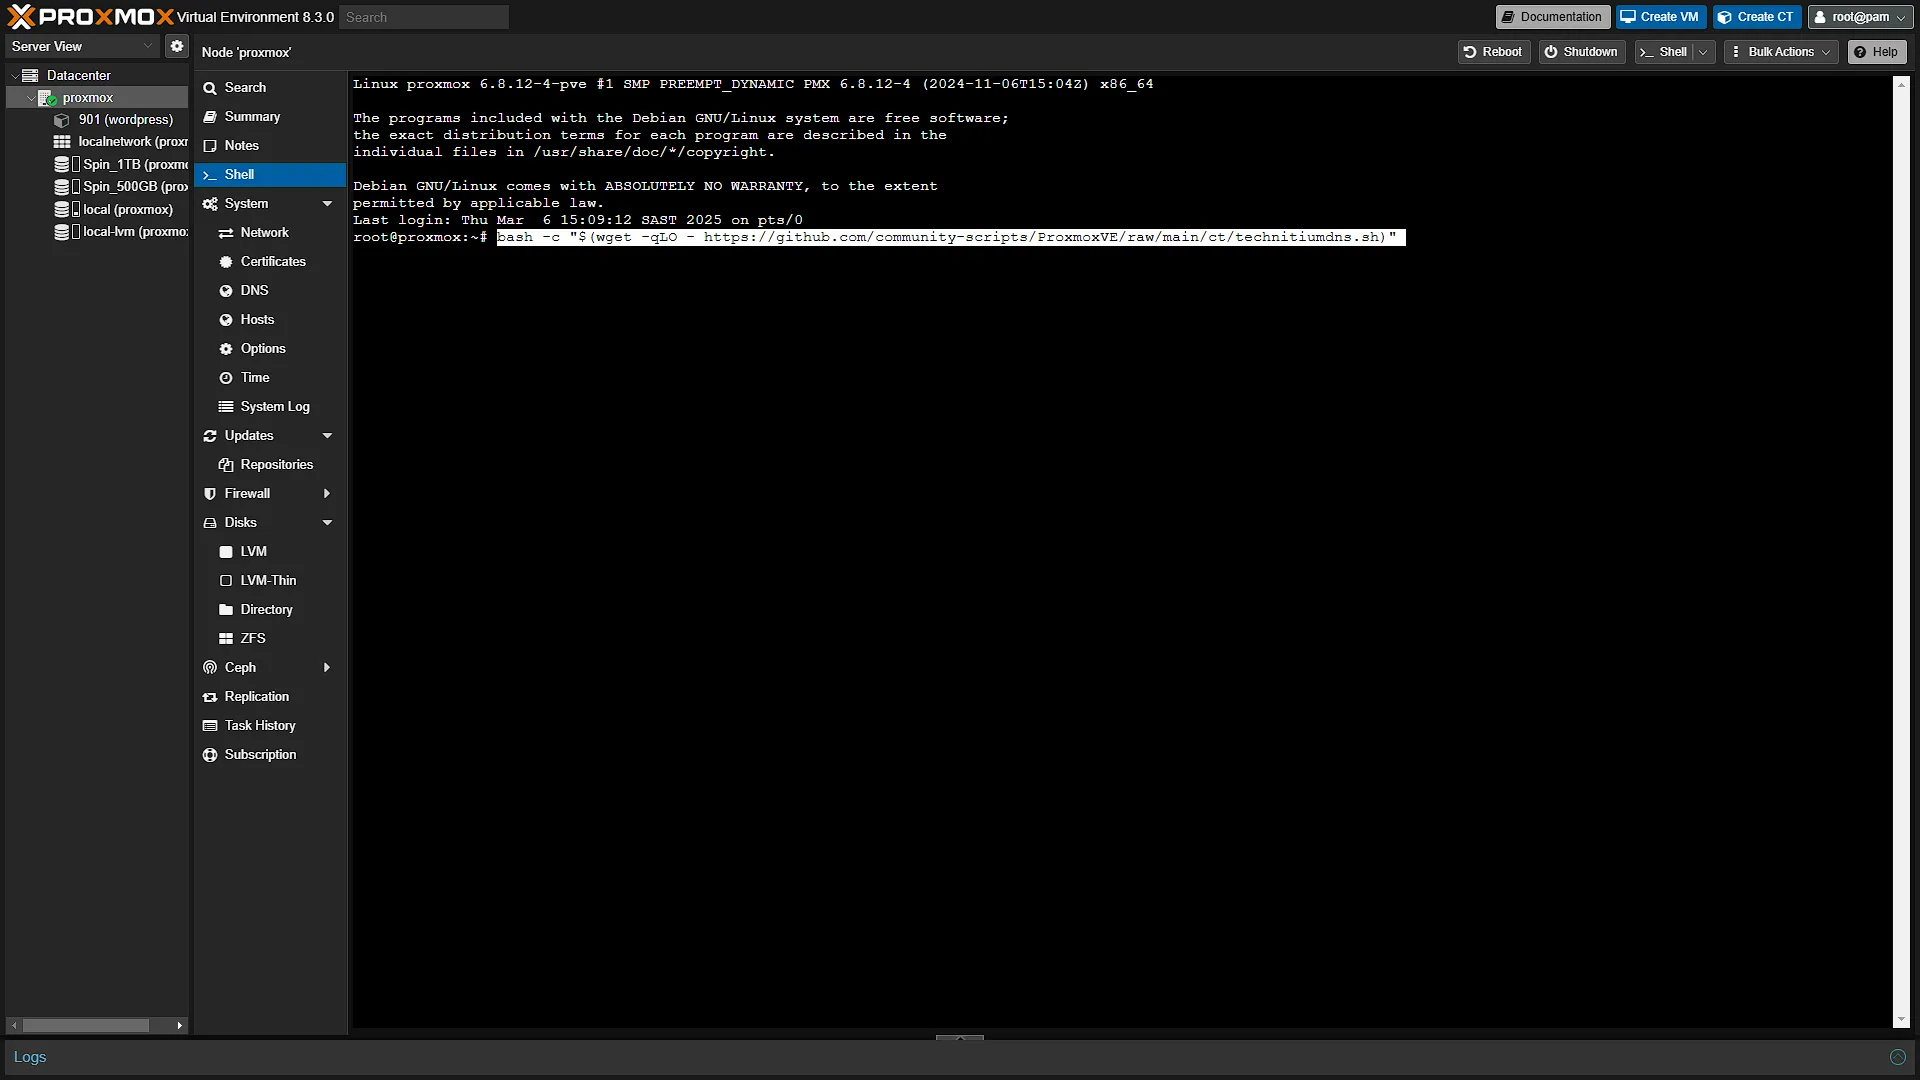The width and height of the screenshot is (1920, 1080).
Task: Collapse the Datacenter tree node
Action: tap(14, 76)
